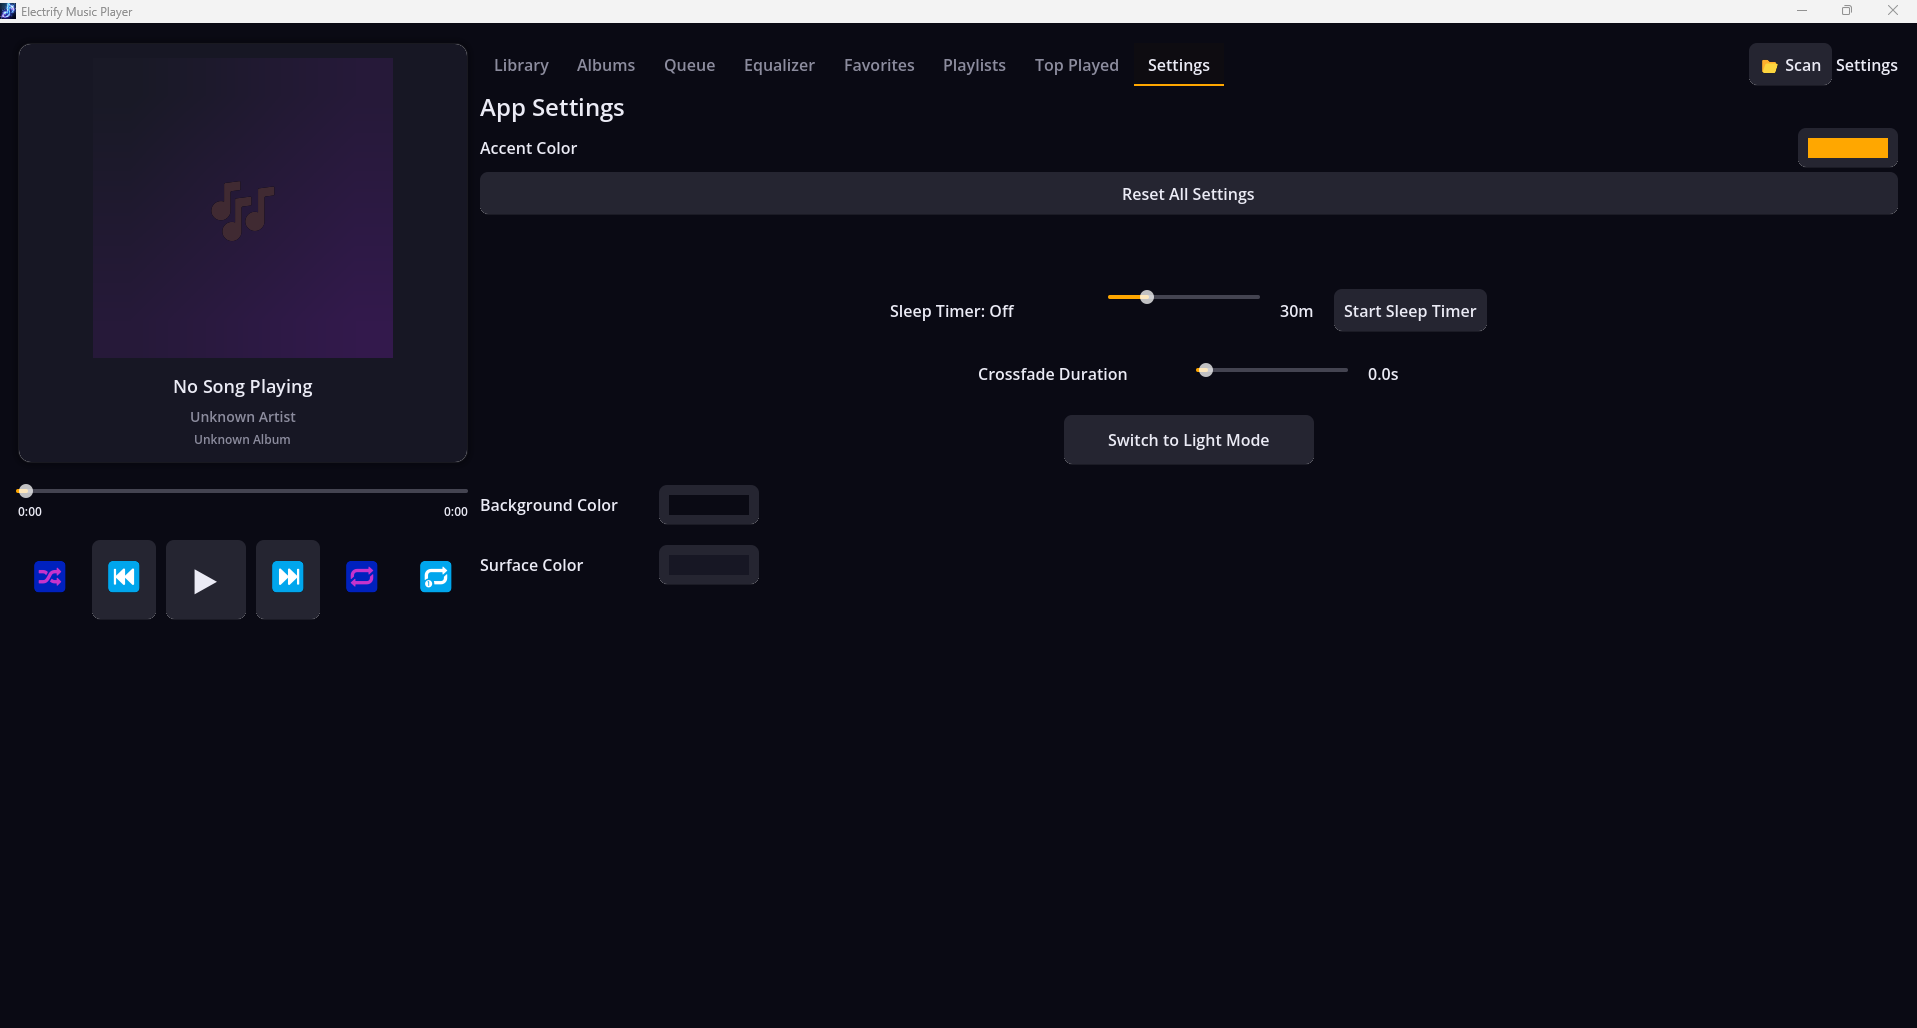Open the Surface Color swatch
Screen dimensions: 1917x1028
click(x=709, y=565)
